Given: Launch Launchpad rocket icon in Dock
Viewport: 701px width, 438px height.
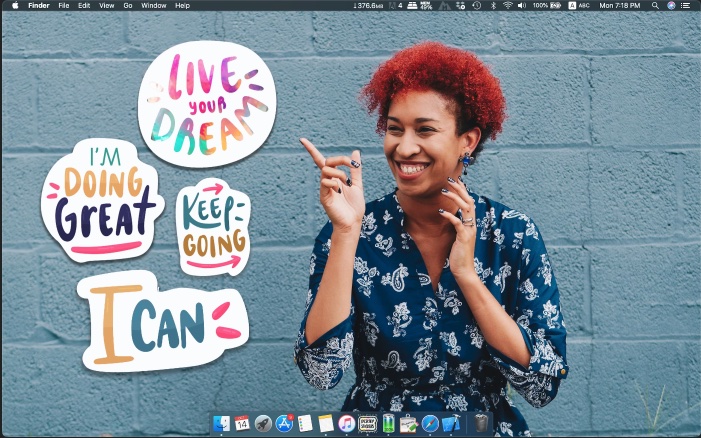Looking at the screenshot, I should (x=263, y=423).
